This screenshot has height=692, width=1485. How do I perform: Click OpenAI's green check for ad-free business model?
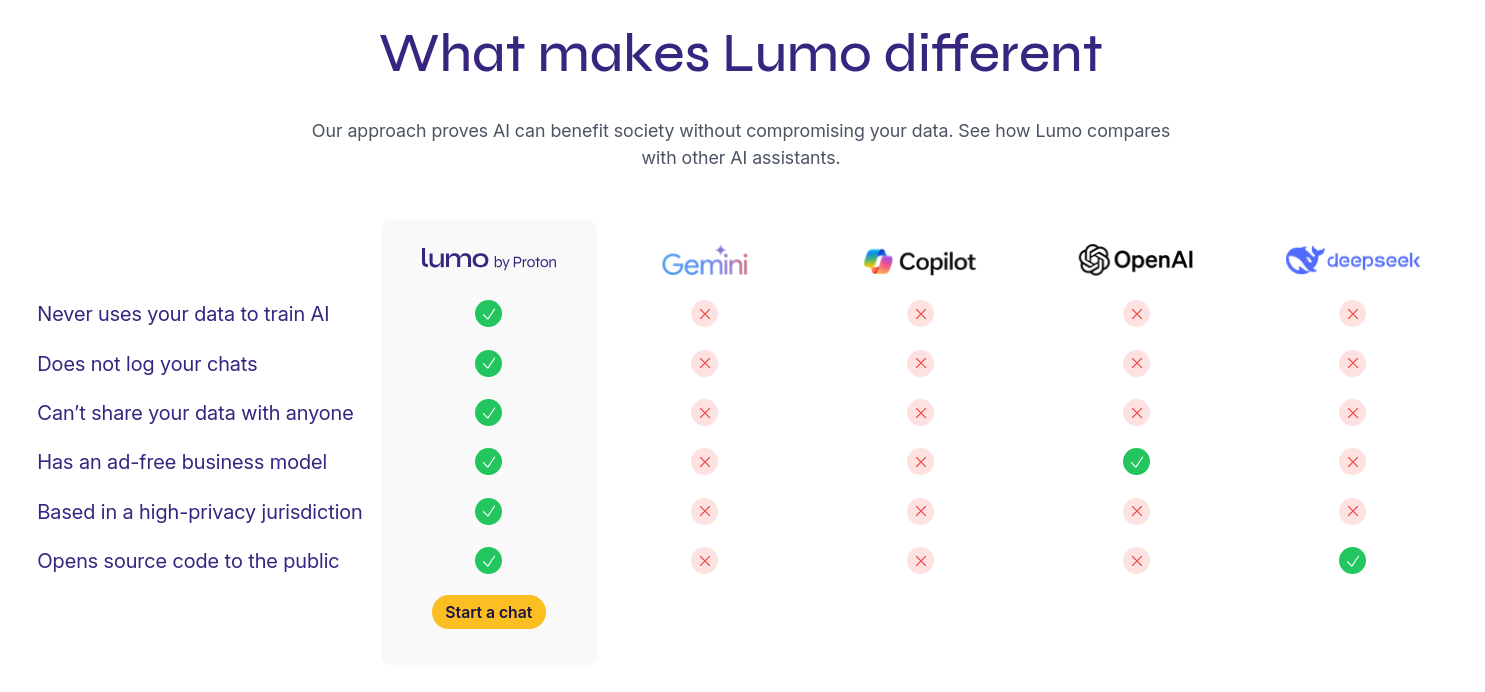(1136, 462)
